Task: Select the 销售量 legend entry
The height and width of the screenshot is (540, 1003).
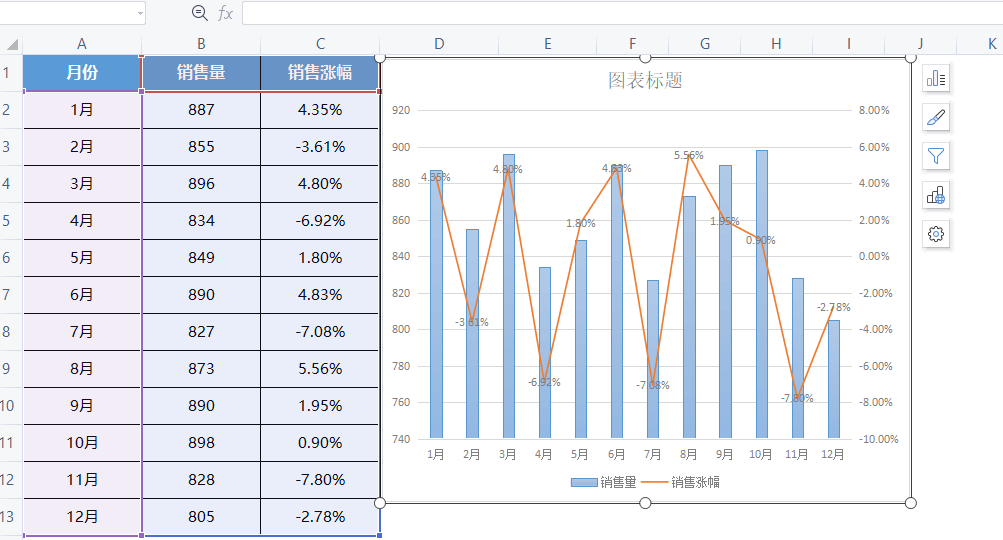Action: click(x=604, y=482)
